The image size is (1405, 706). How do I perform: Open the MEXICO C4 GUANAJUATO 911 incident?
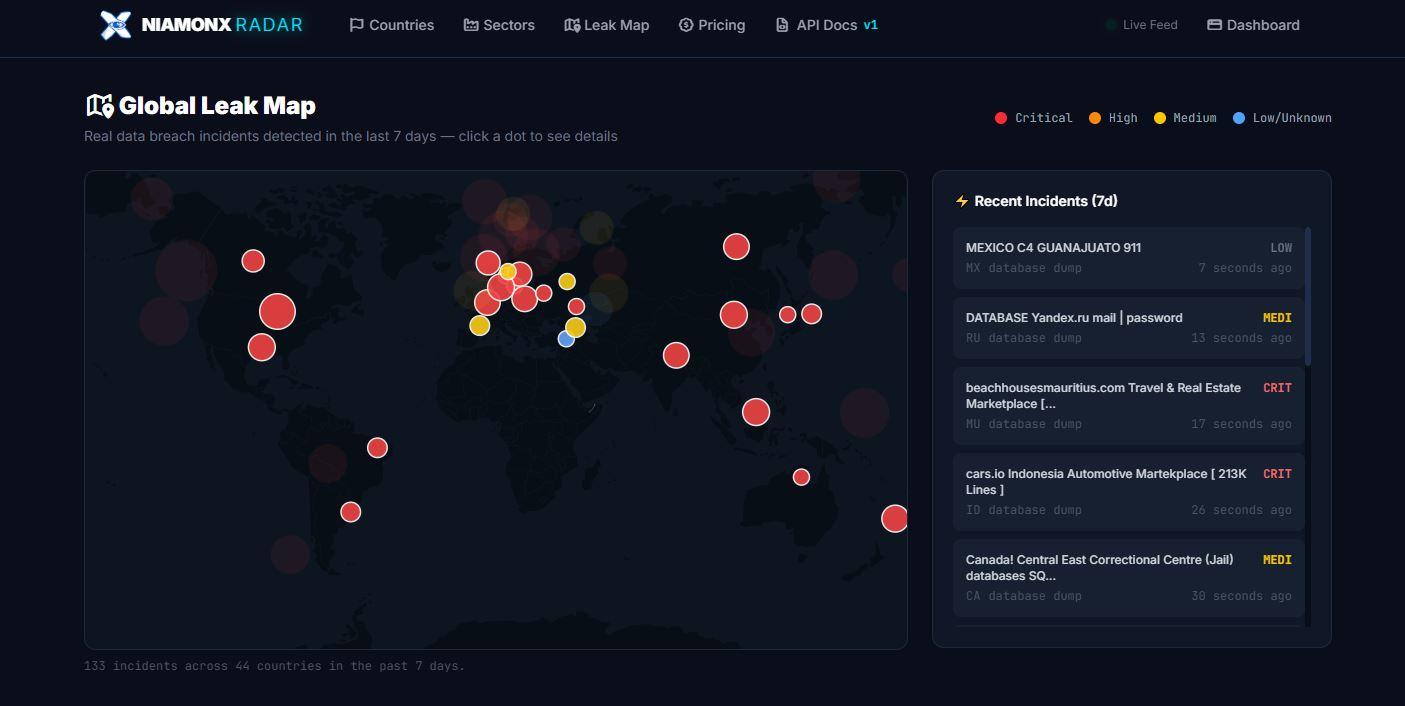coord(1129,258)
